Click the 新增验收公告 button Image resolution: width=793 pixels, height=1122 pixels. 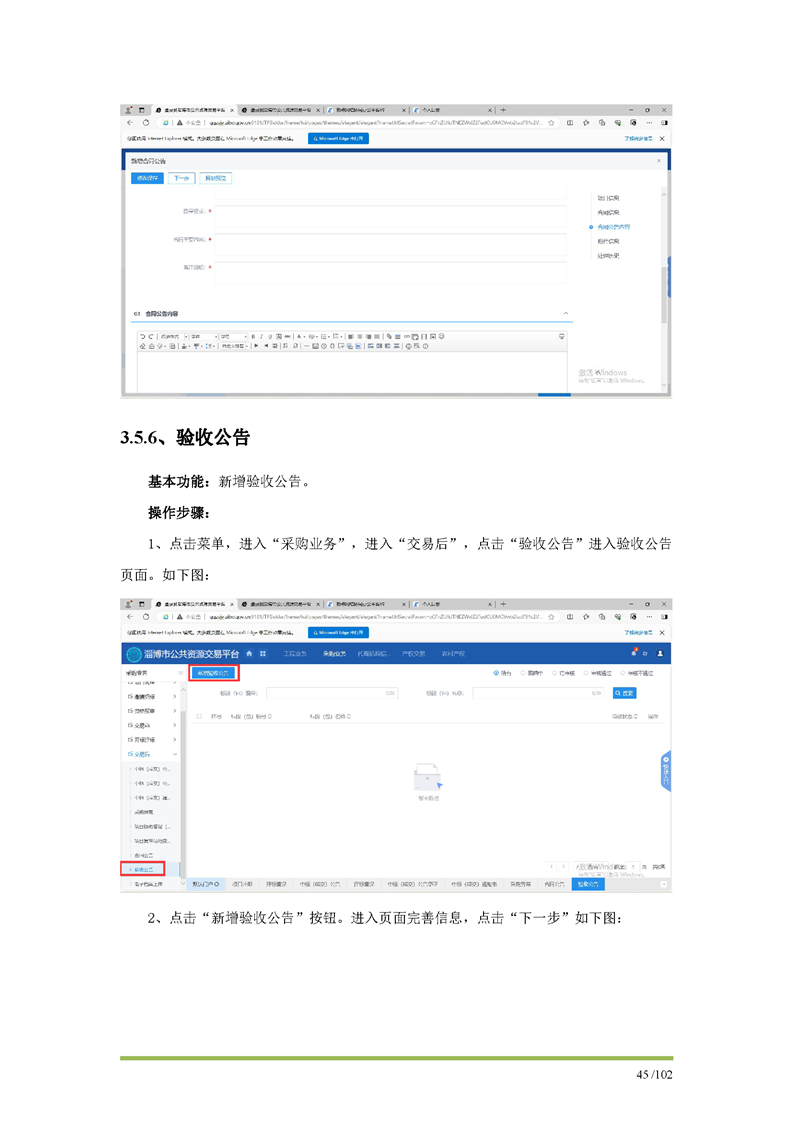click(x=213, y=674)
